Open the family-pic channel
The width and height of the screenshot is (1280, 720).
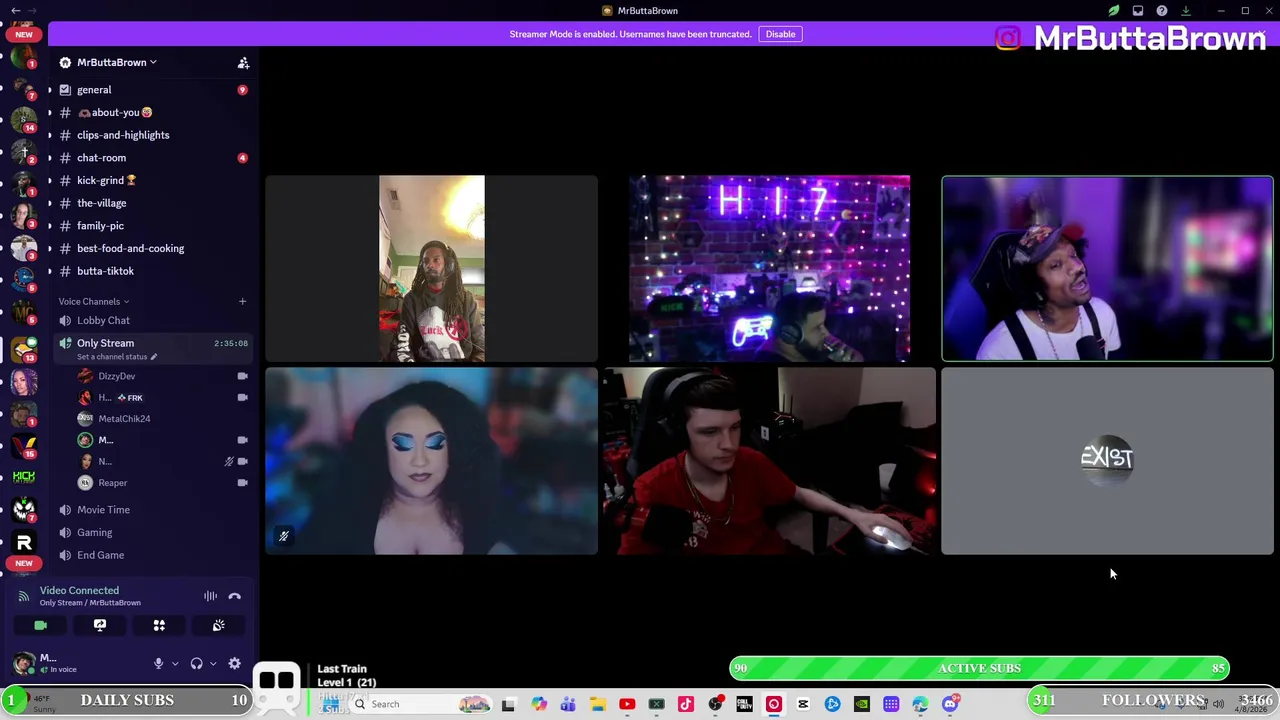pos(153,226)
